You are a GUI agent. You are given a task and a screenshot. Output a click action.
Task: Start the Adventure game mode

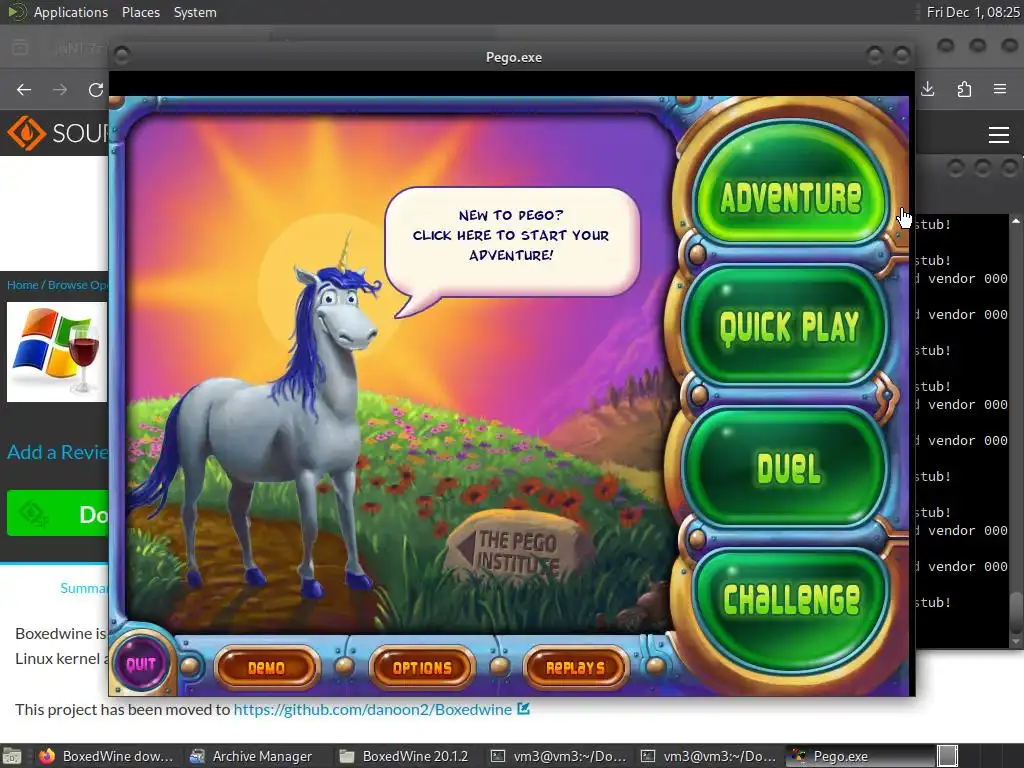coord(790,183)
